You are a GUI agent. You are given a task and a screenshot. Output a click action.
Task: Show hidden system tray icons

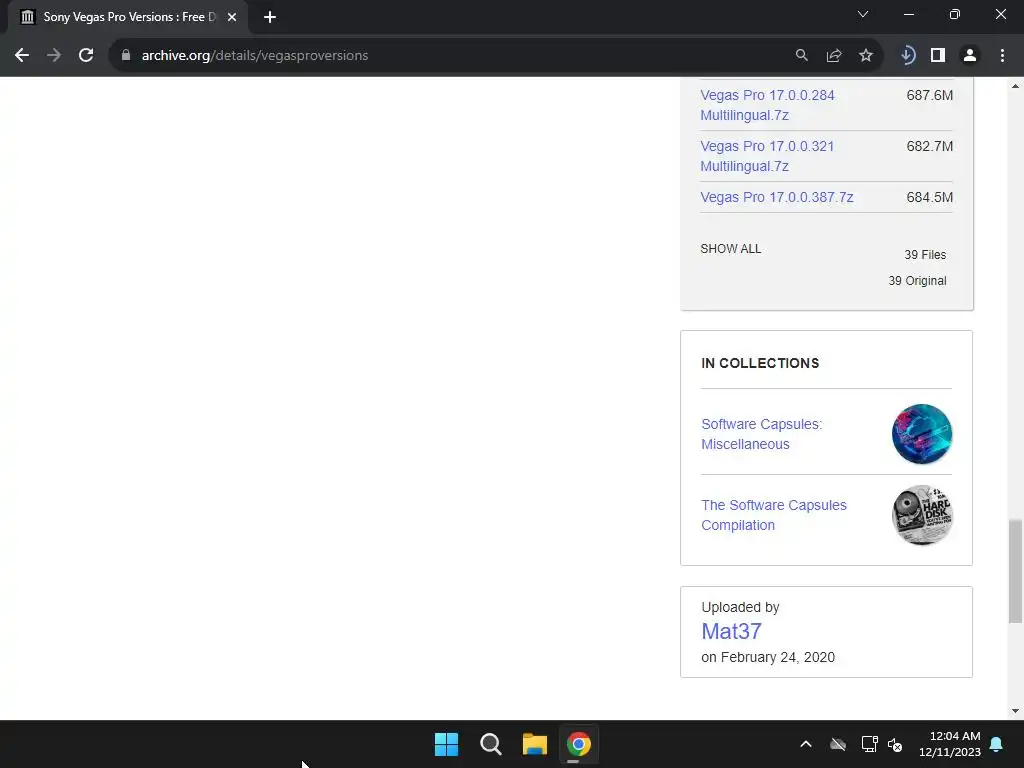coord(806,744)
